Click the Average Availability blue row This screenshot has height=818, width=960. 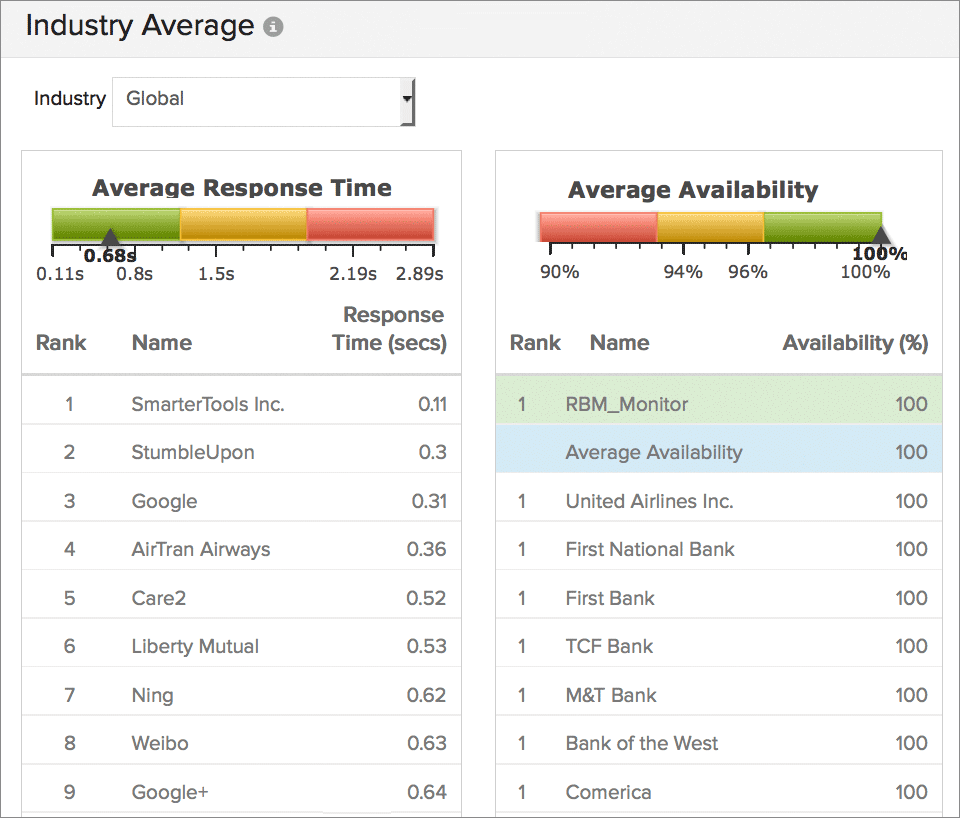click(718, 452)
